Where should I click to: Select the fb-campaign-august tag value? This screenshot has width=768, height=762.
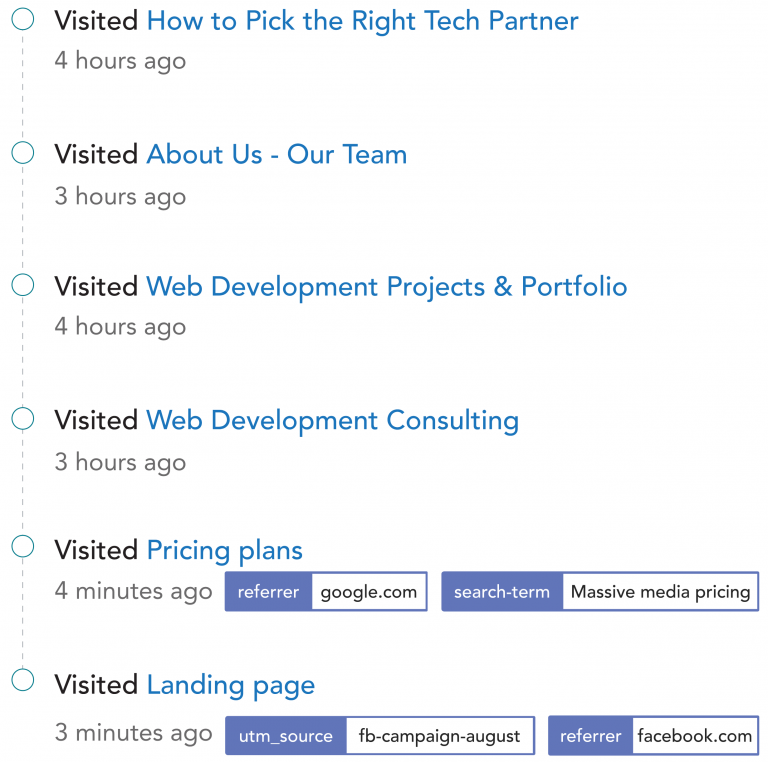tap(439, 736)
